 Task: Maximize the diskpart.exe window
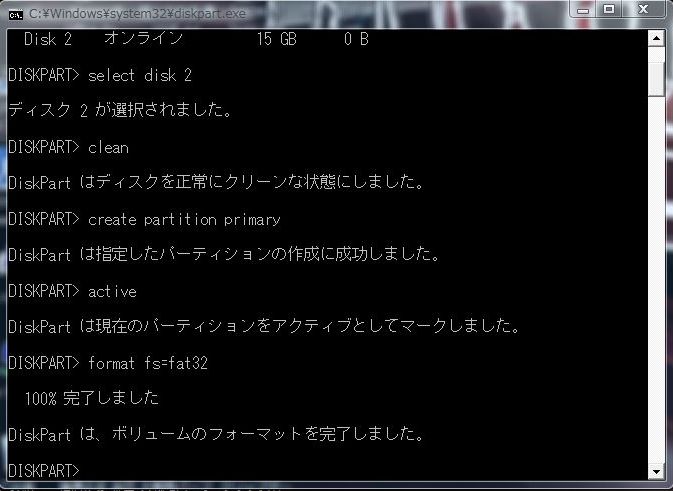(x=609, y=9)
